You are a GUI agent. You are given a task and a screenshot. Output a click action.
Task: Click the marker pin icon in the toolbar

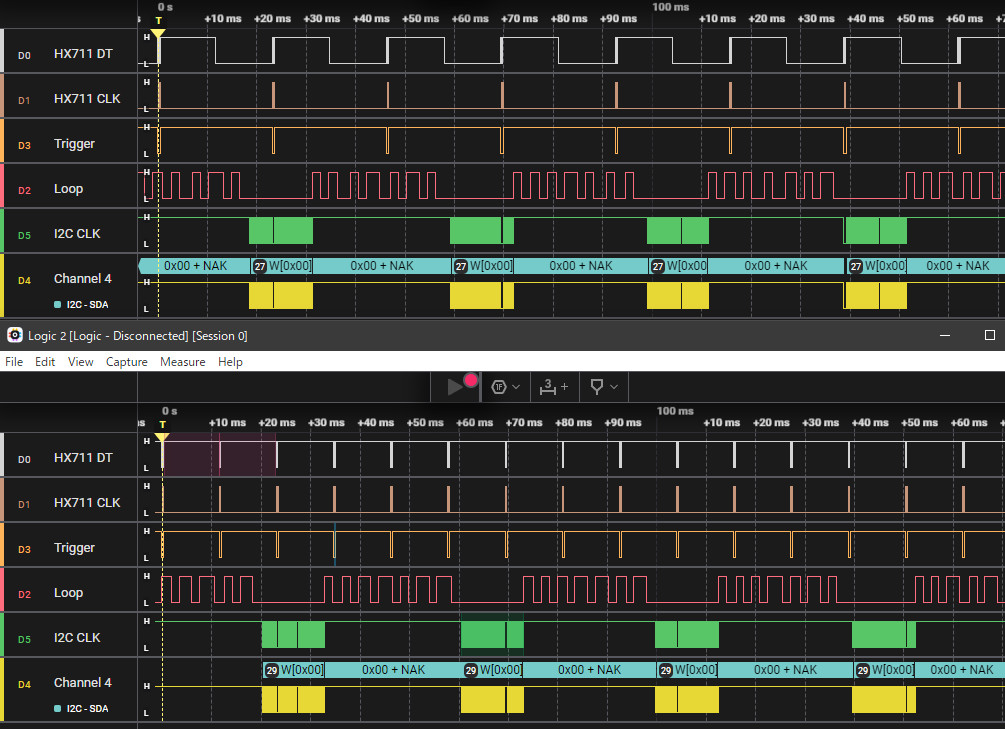click(x=597, y=387)
